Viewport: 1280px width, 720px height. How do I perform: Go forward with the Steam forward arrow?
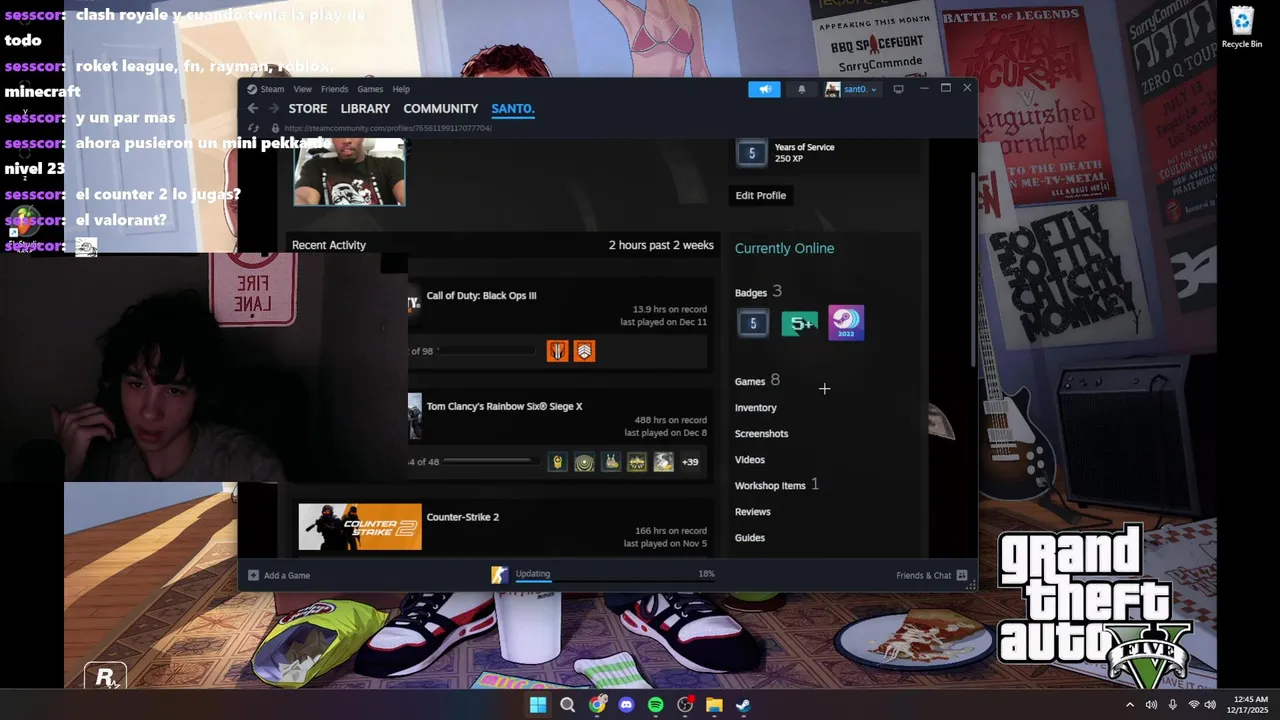click(274, 108)
